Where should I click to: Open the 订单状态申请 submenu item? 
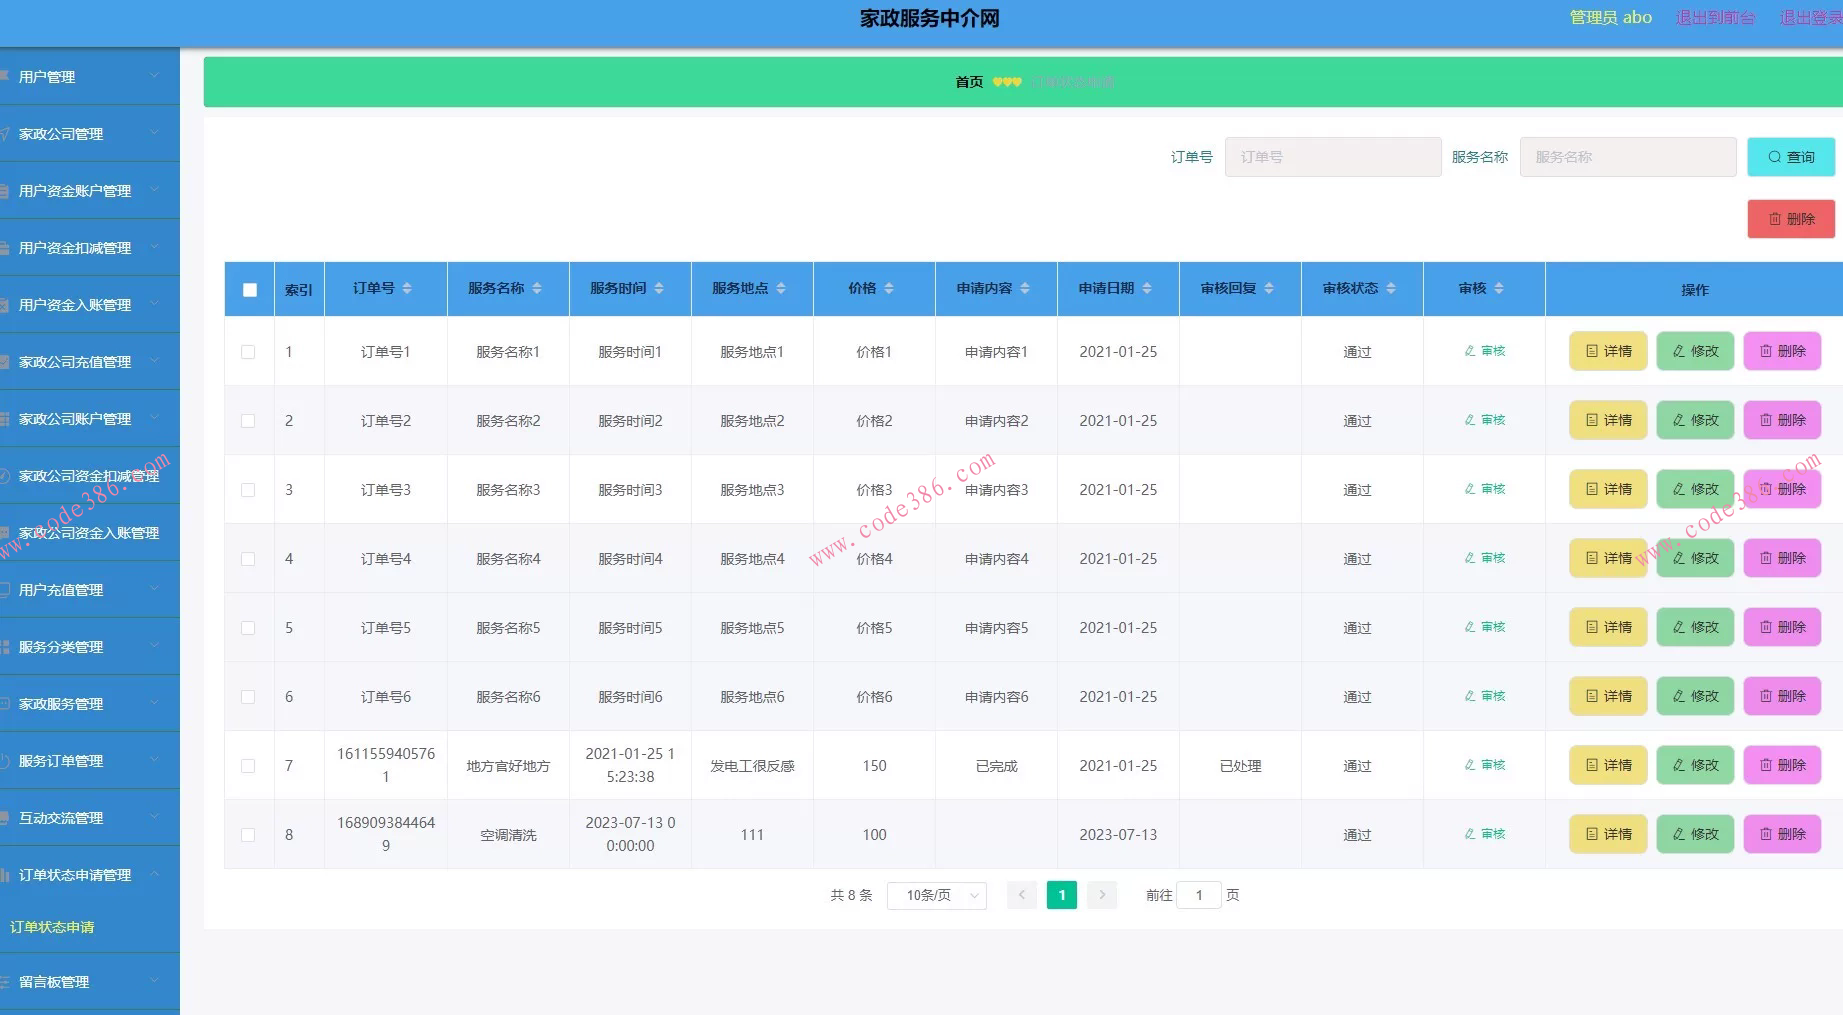52,927
